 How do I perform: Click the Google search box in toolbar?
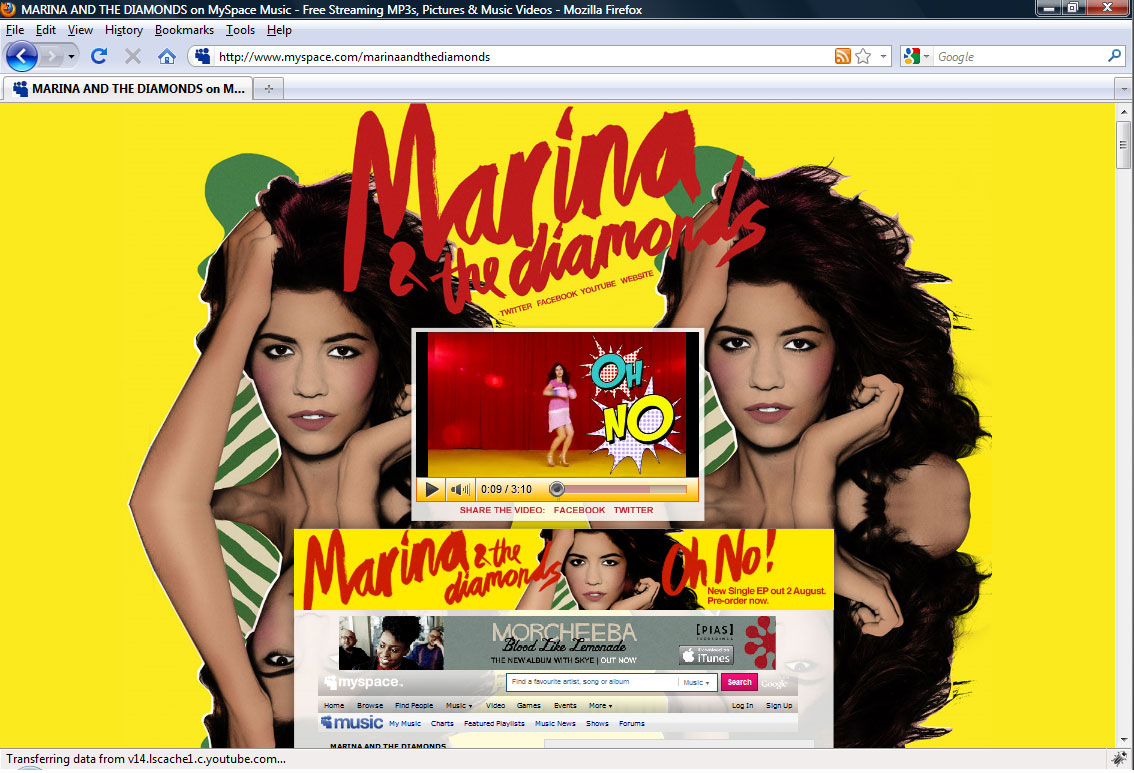pyautogui.click(x=1020, y=56)
